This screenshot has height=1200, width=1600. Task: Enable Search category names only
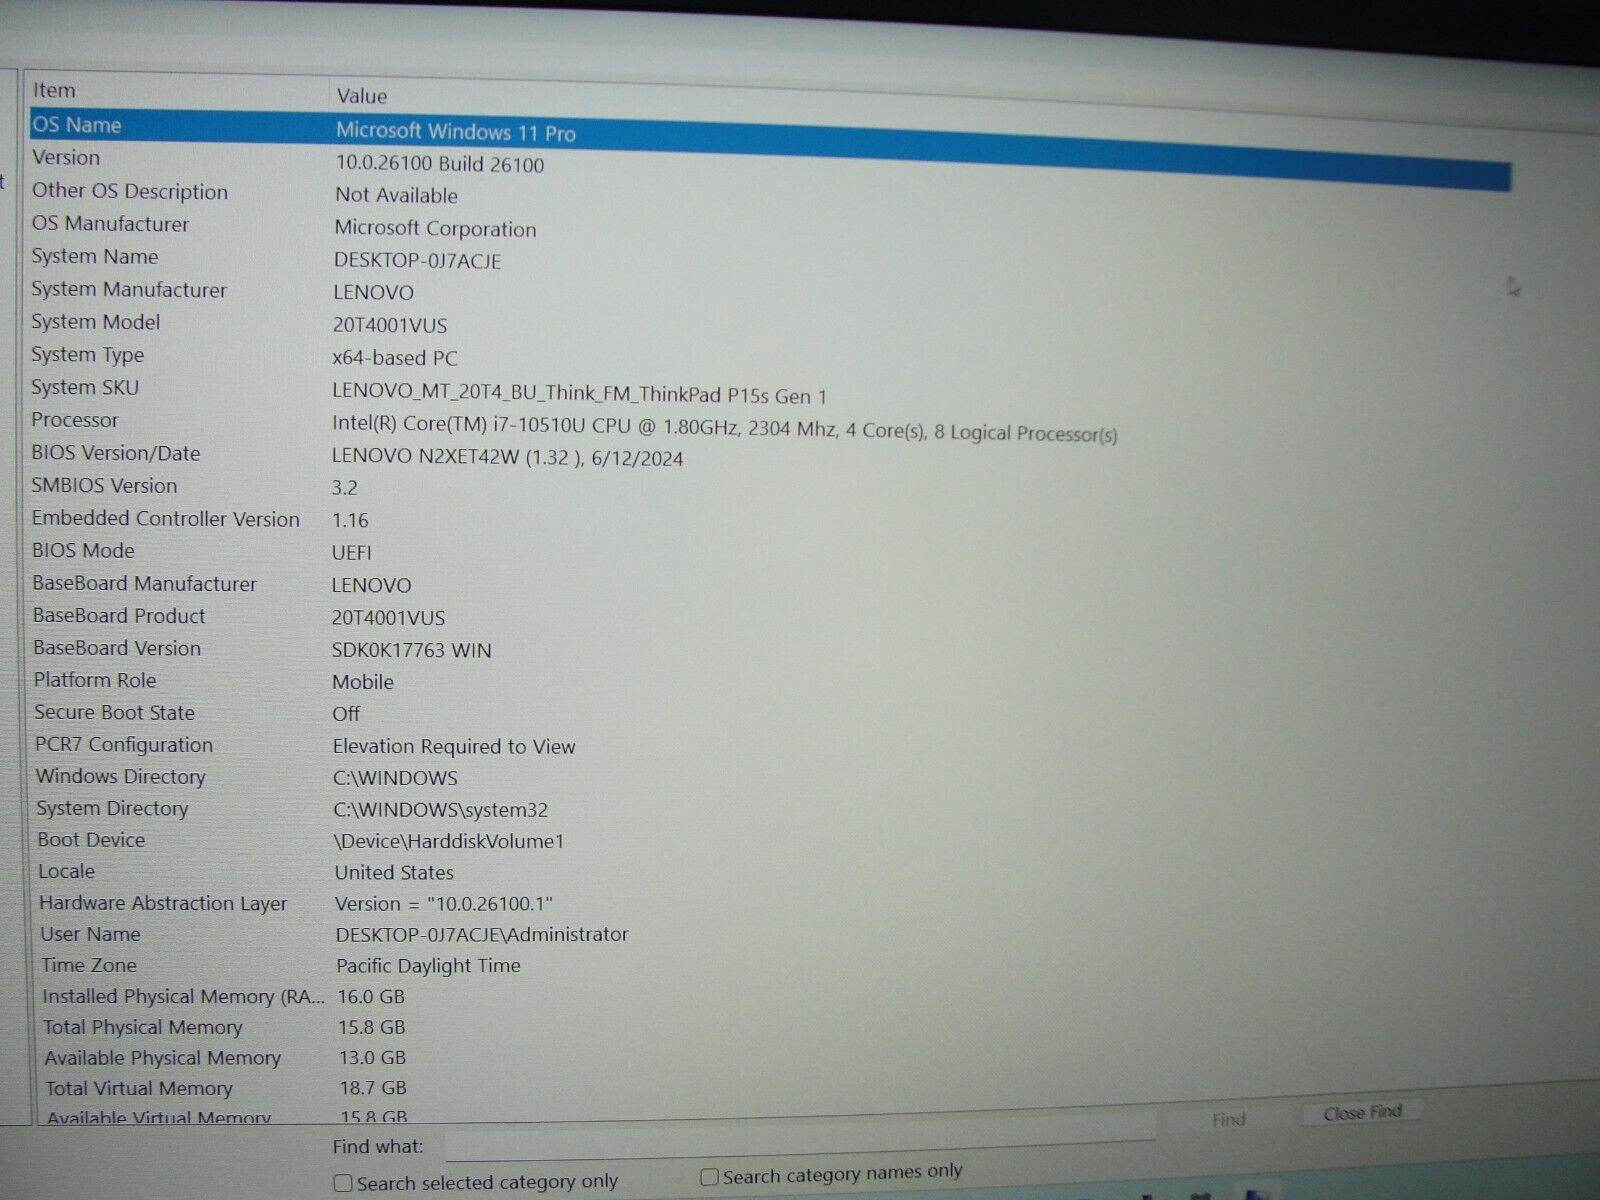(x=710, y=1174)
